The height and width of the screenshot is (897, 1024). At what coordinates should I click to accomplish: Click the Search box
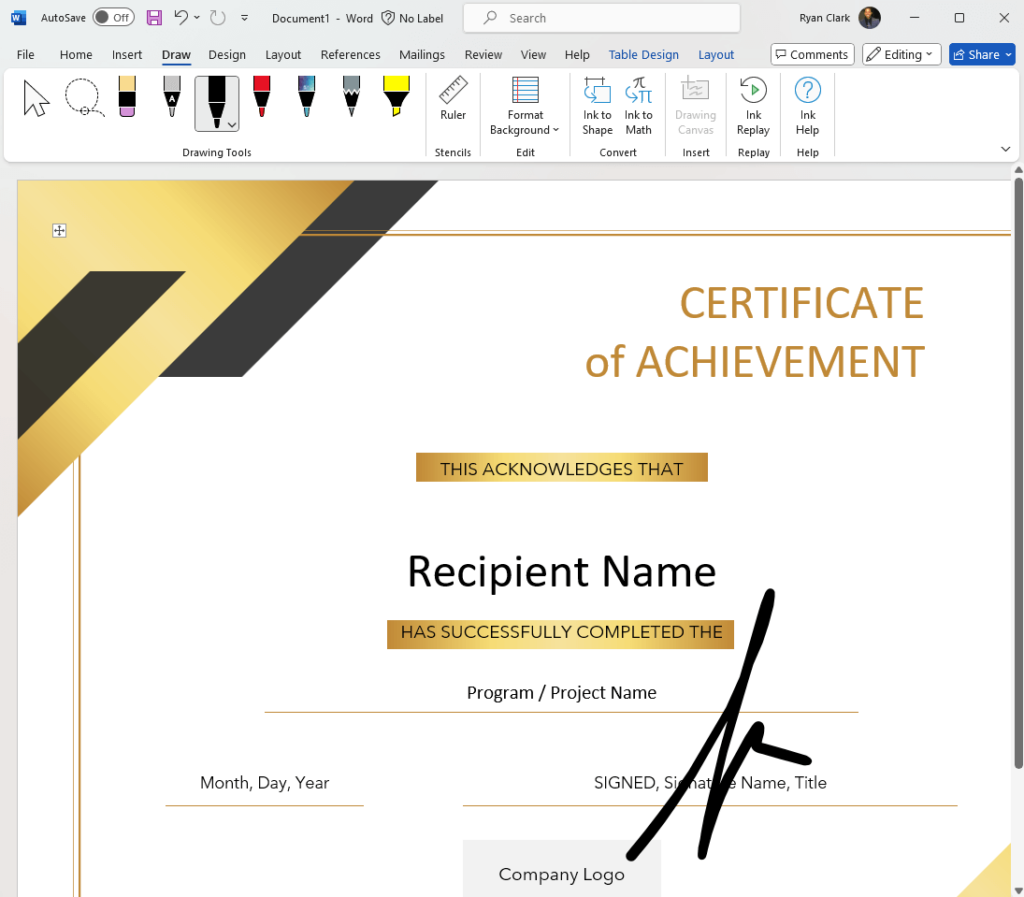click(601, 18)
